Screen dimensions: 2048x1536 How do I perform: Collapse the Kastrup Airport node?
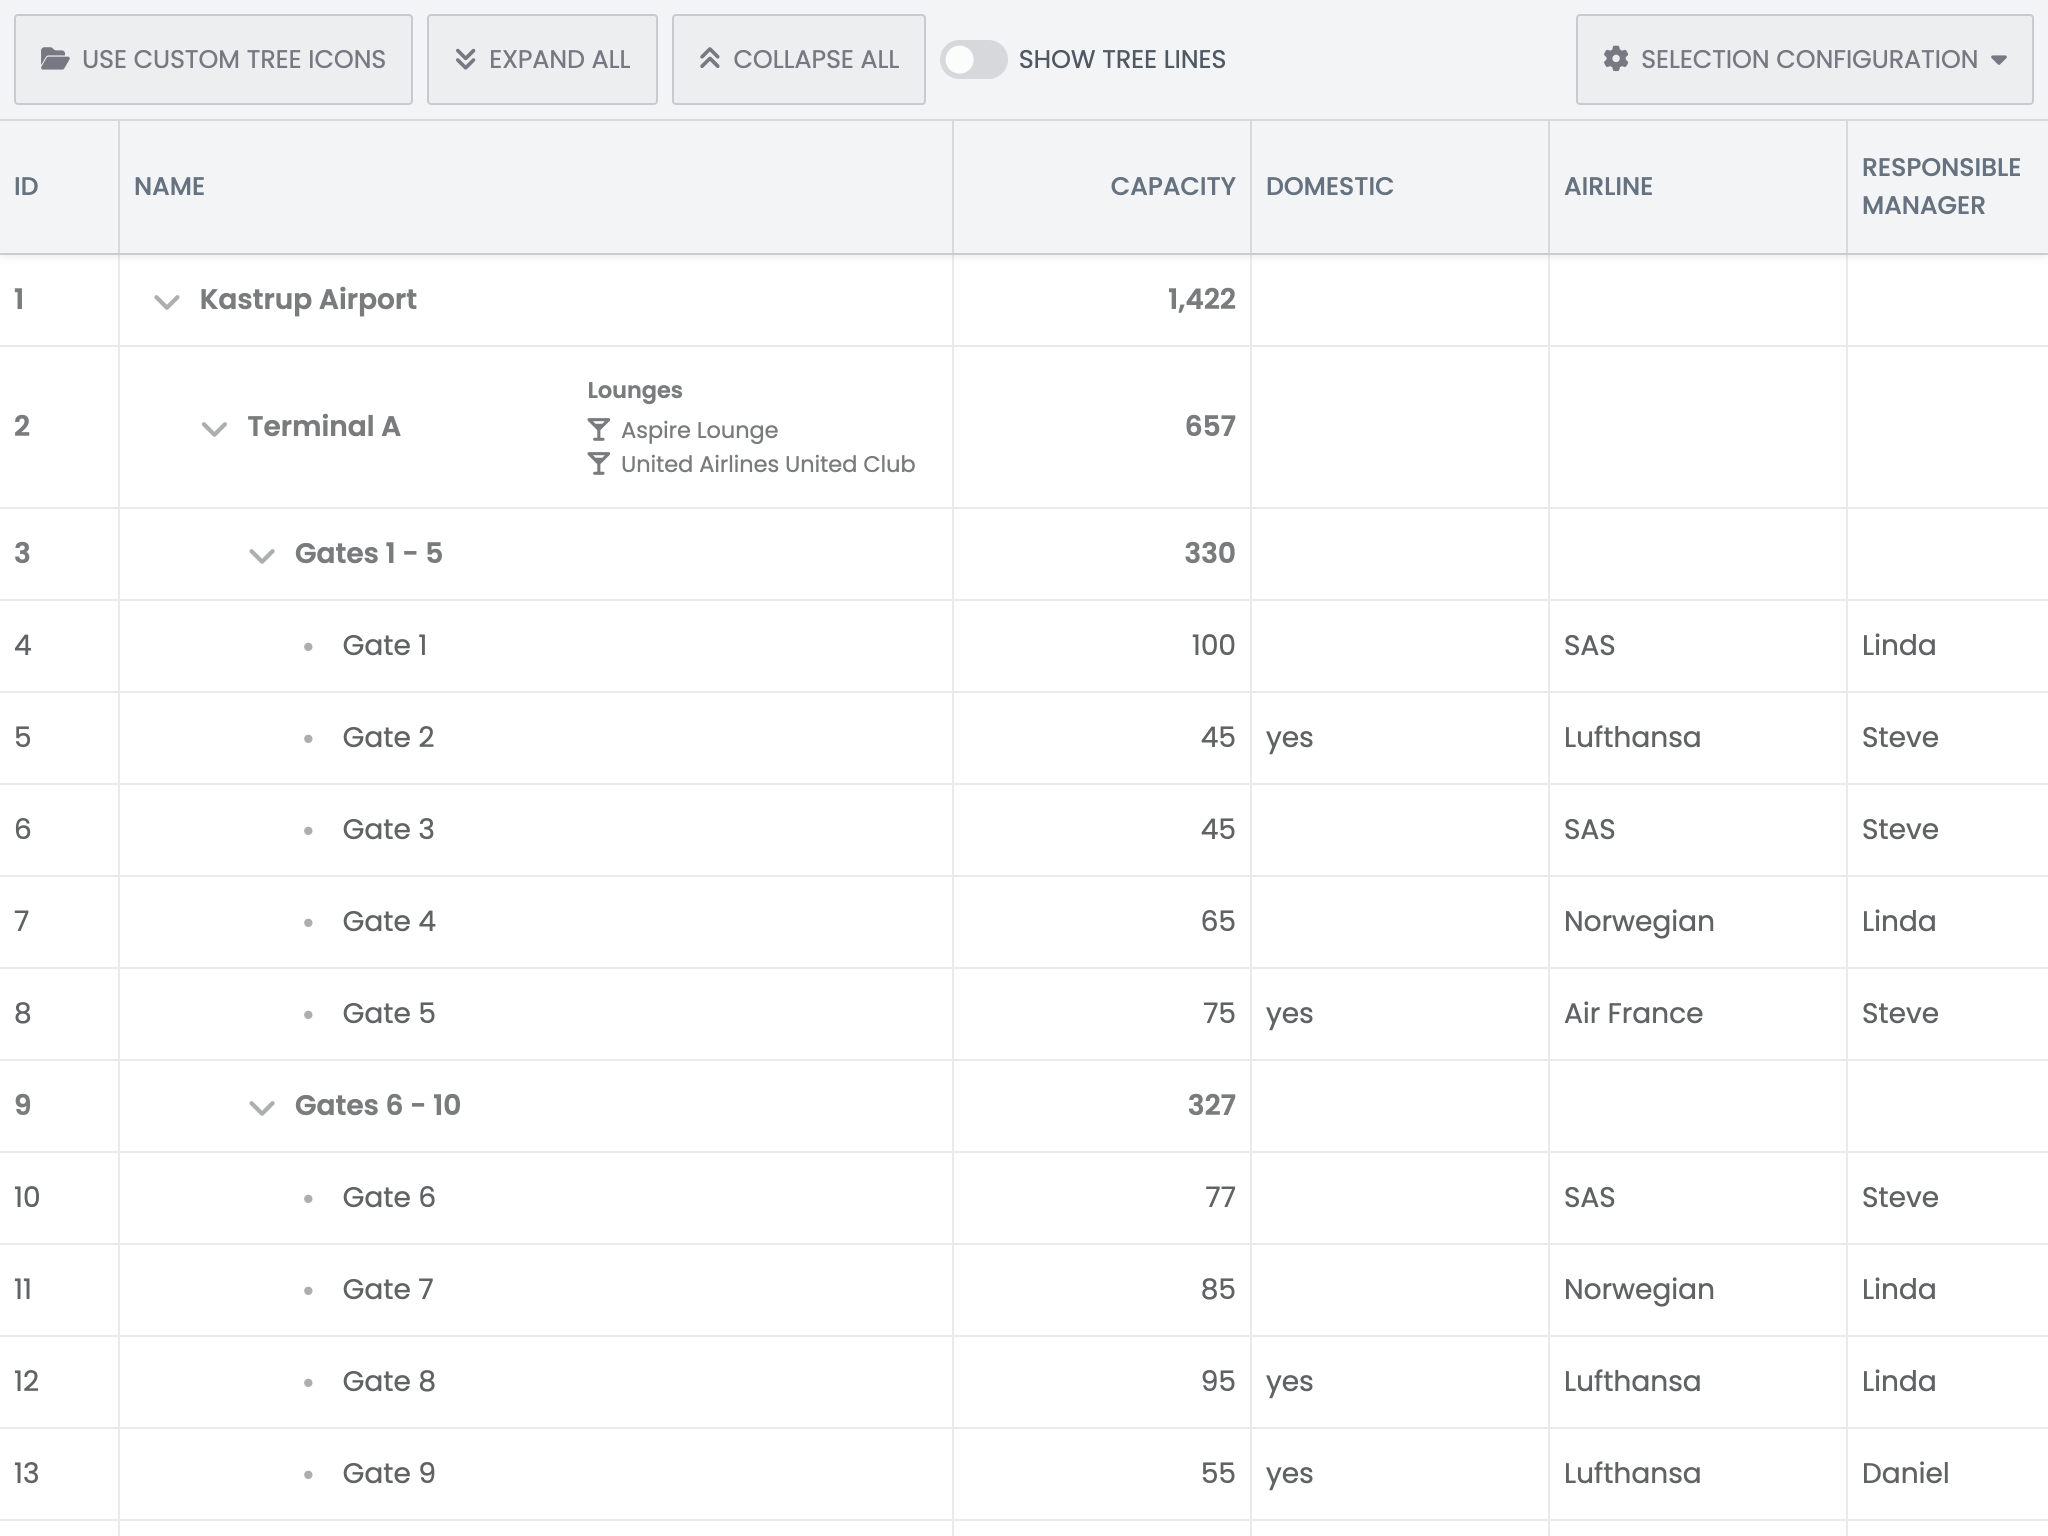pos(167,301)
